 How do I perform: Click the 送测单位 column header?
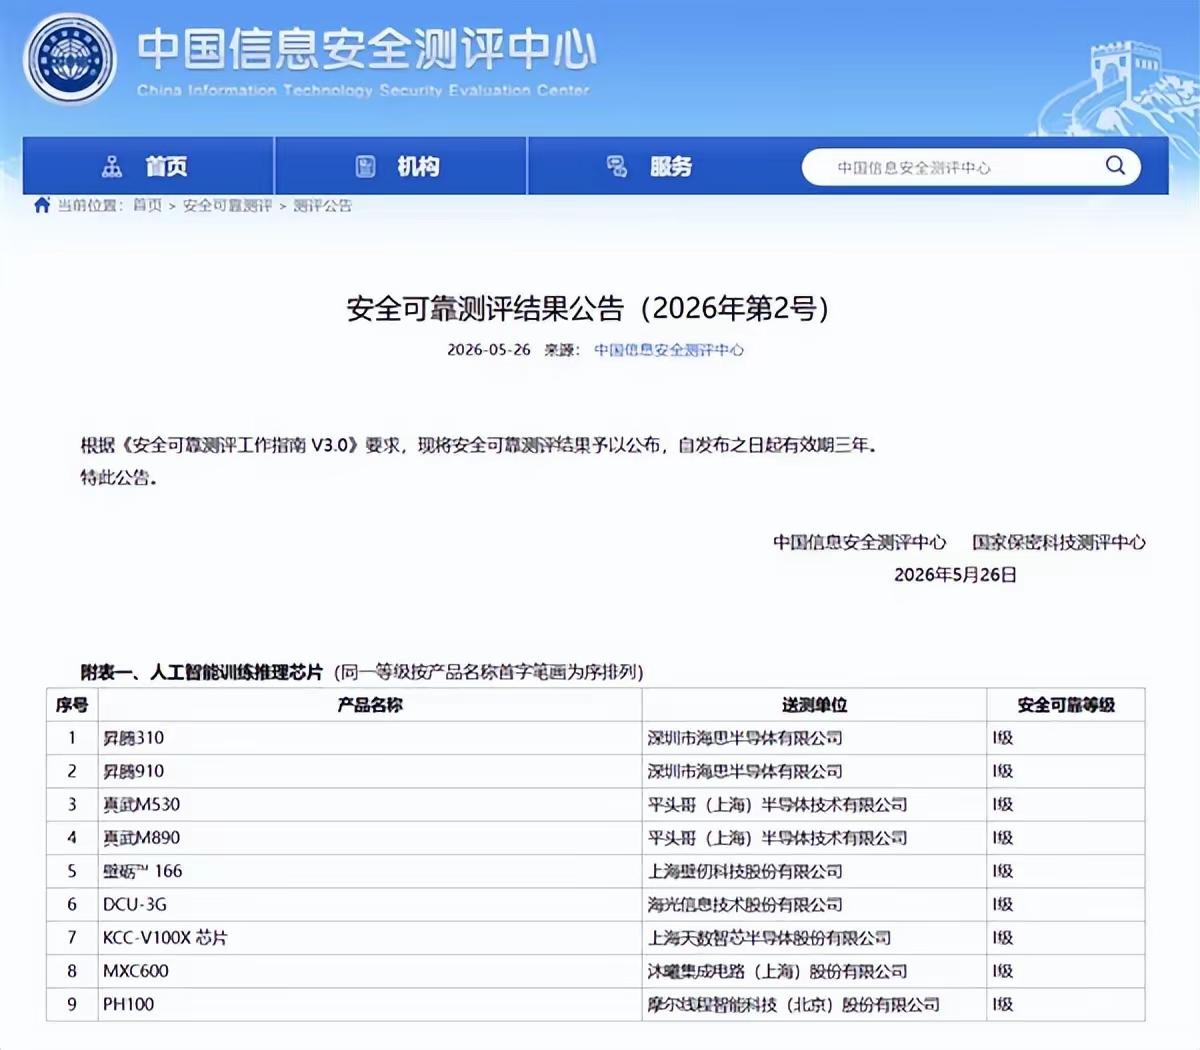tap(814, 705)
